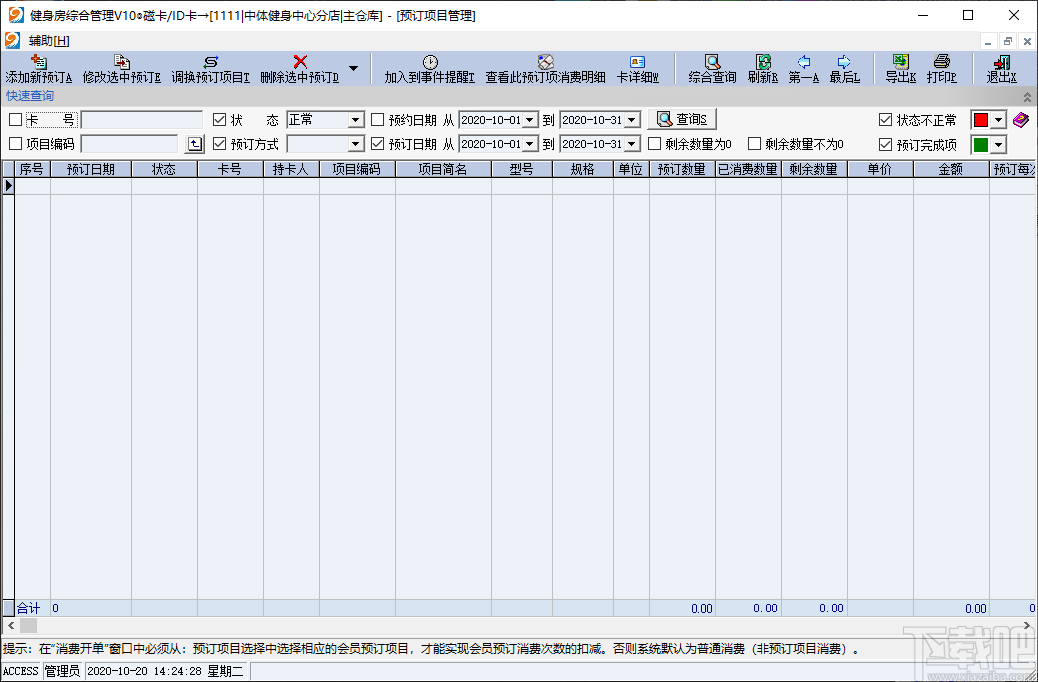This screenshot has width=1038, height=682.
Task: Click the horizontal scrollbar right arrow
Action: click(1029, 625)
